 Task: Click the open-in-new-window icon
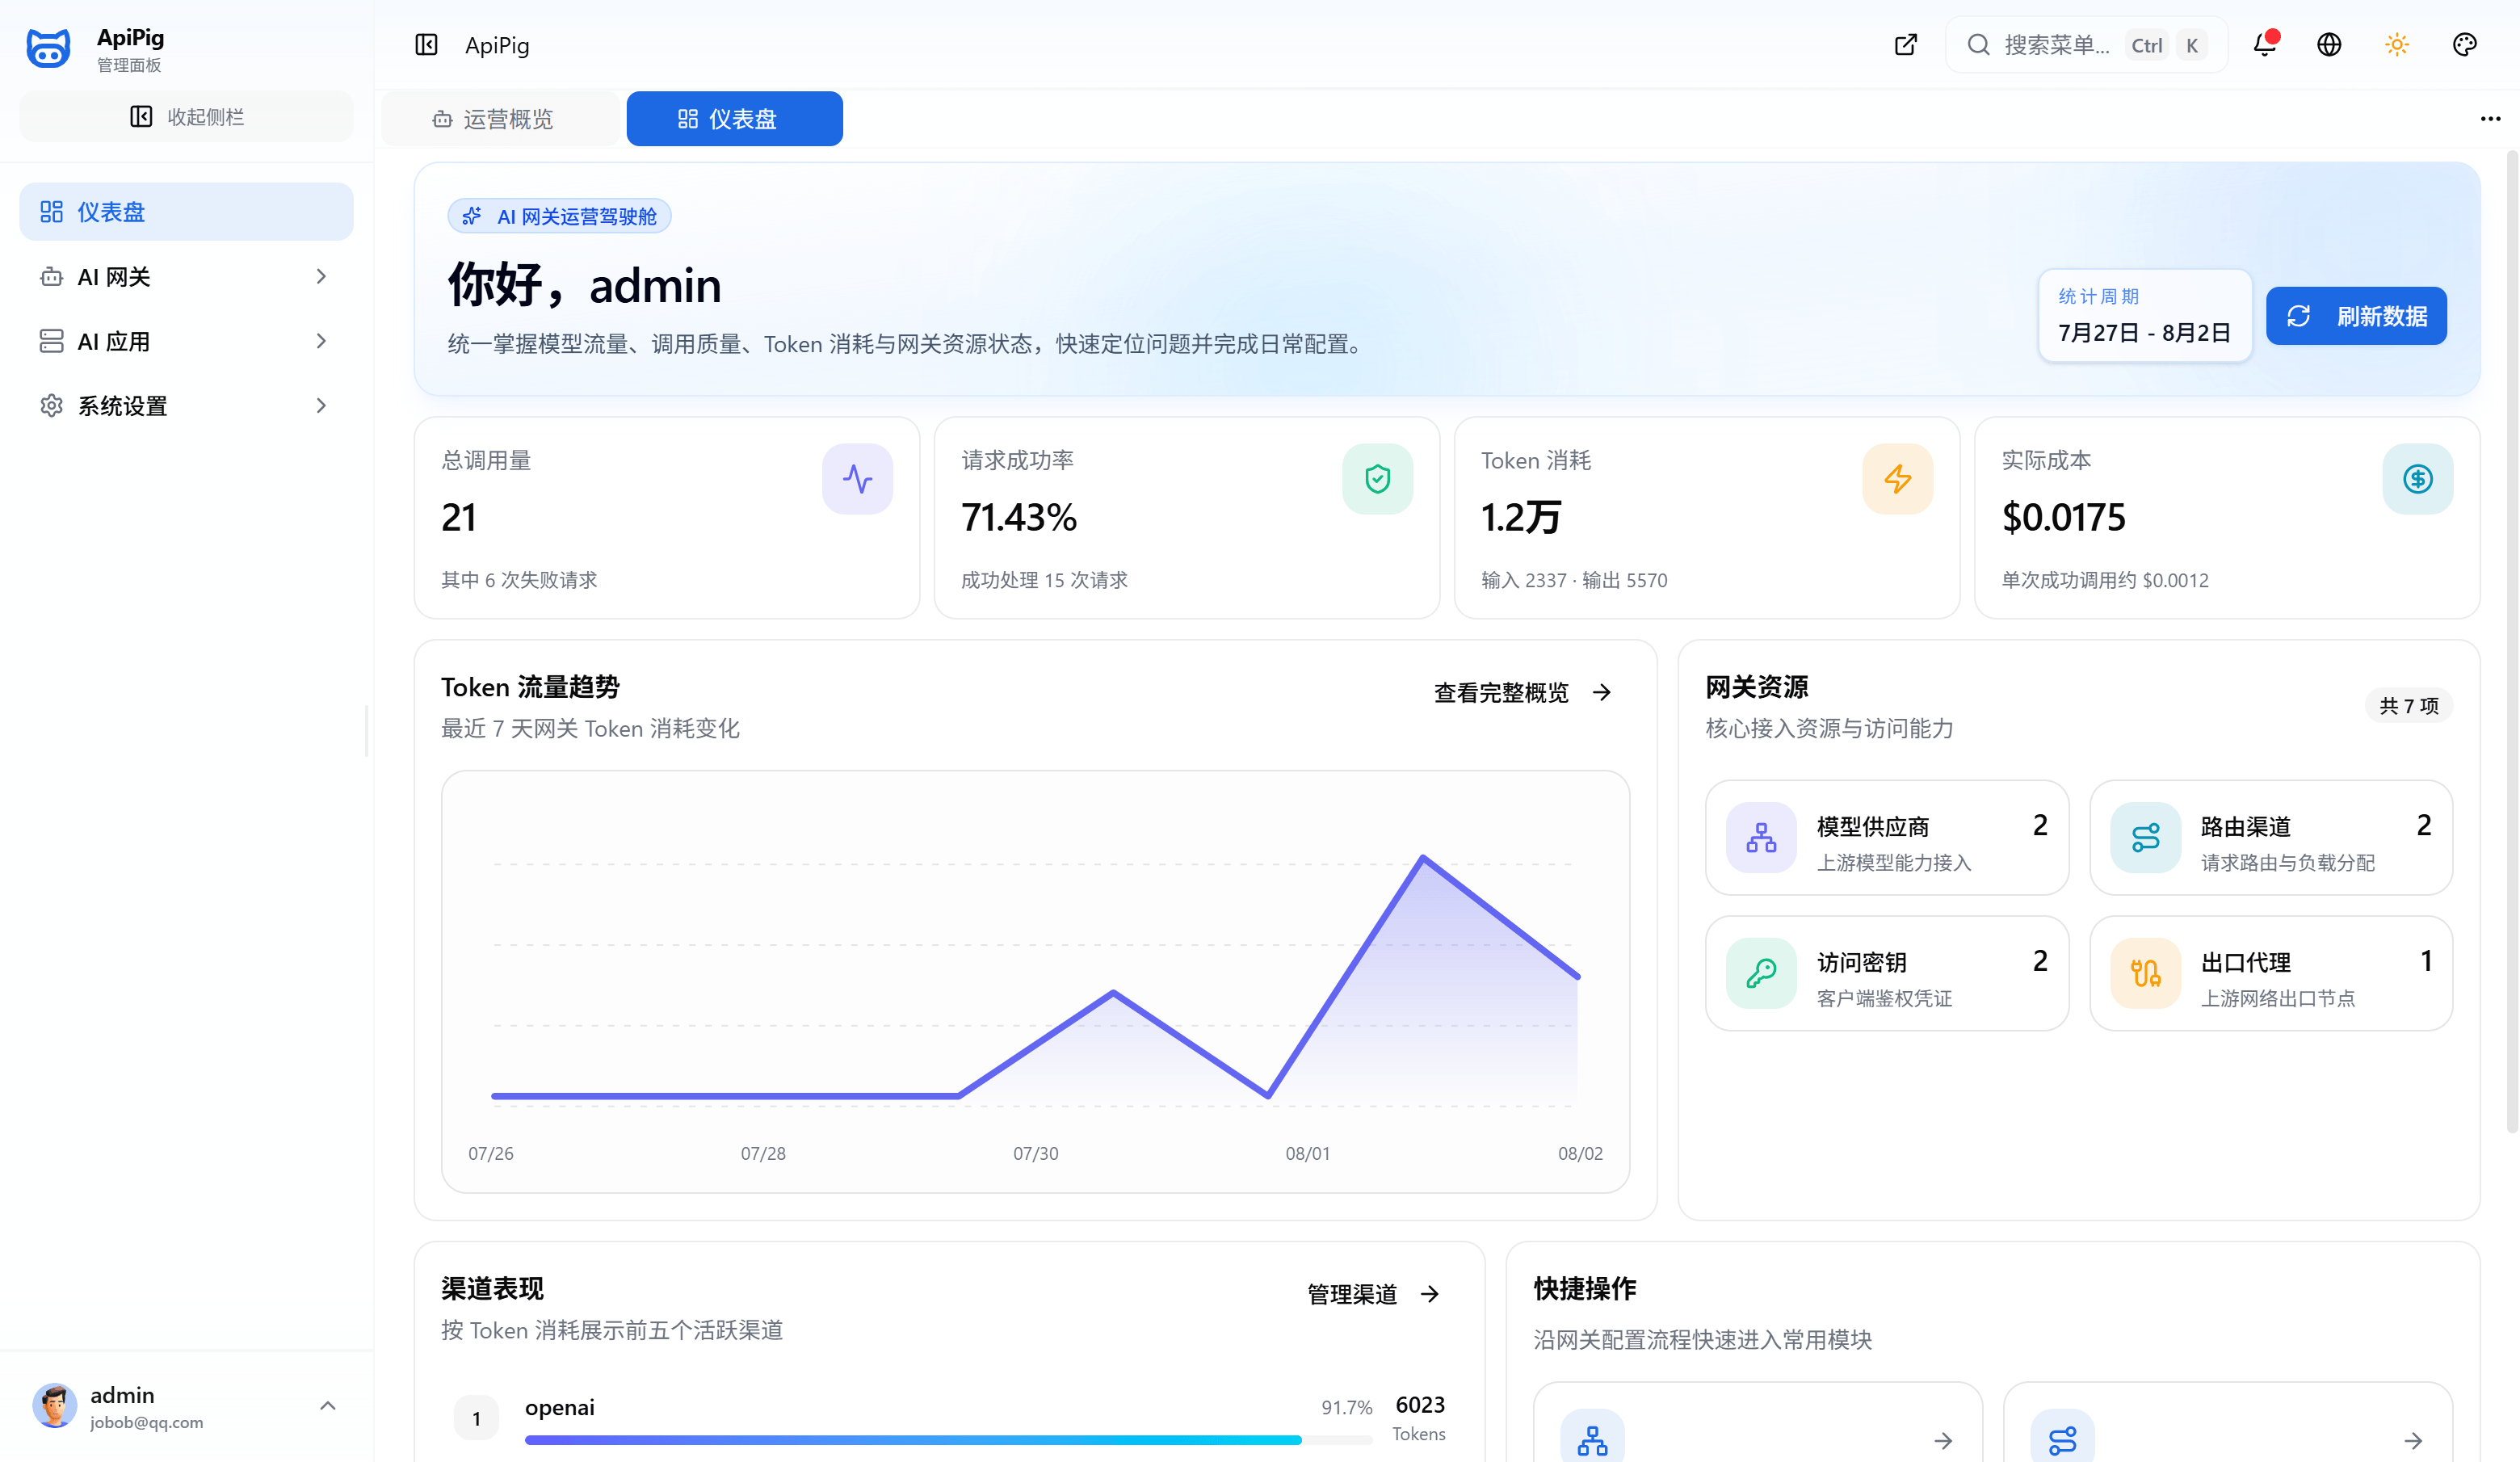click(1906, 45)
